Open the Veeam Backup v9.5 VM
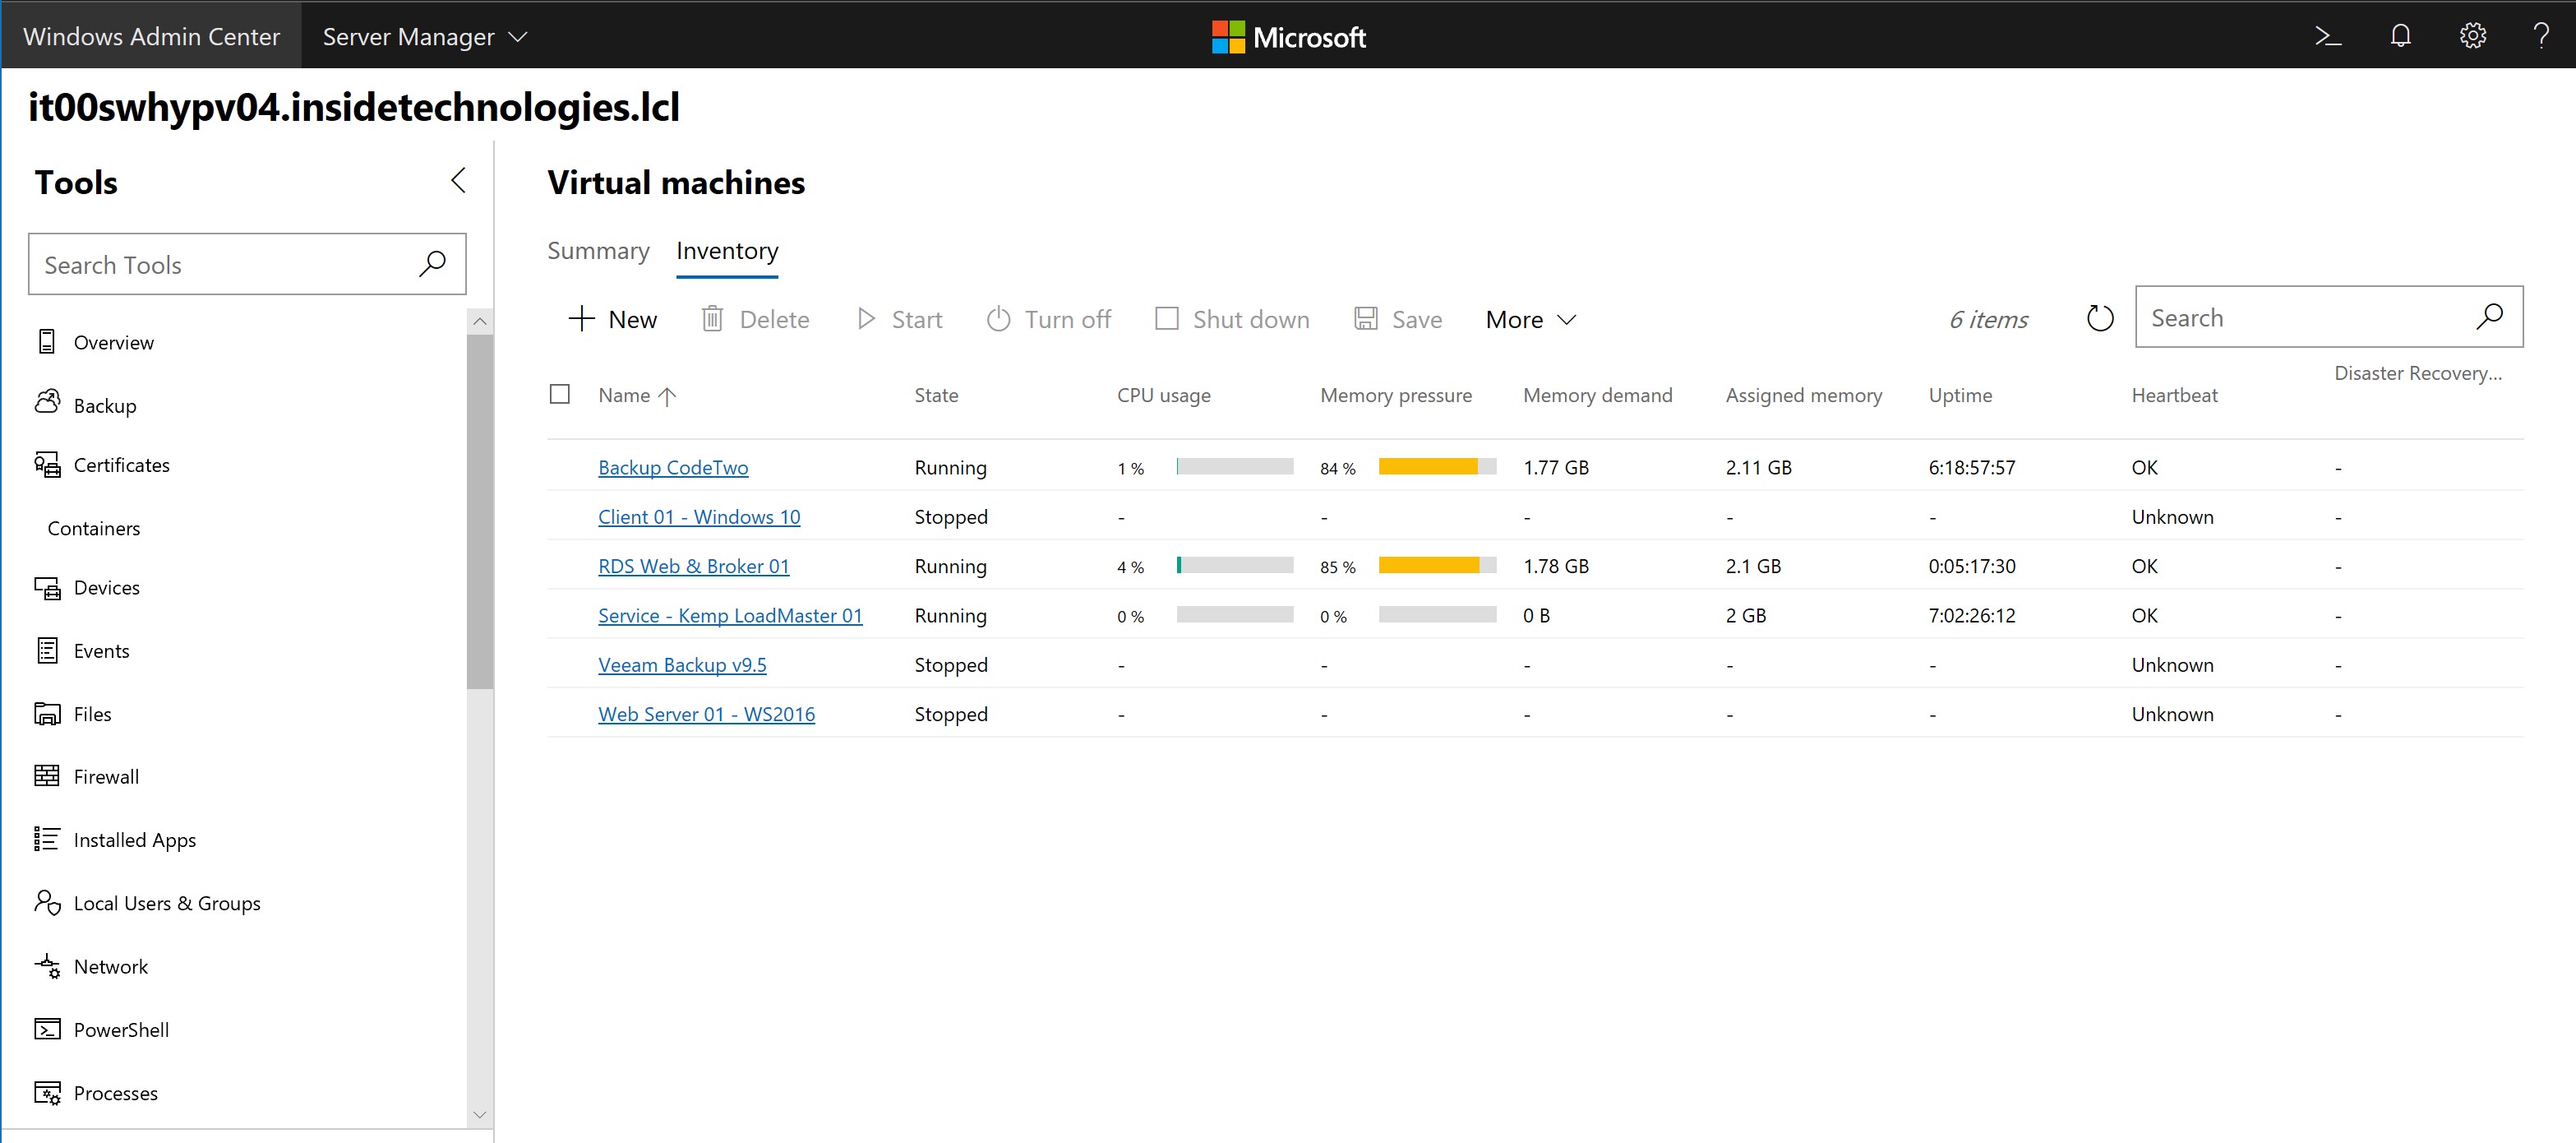 [x=682, y=665]
